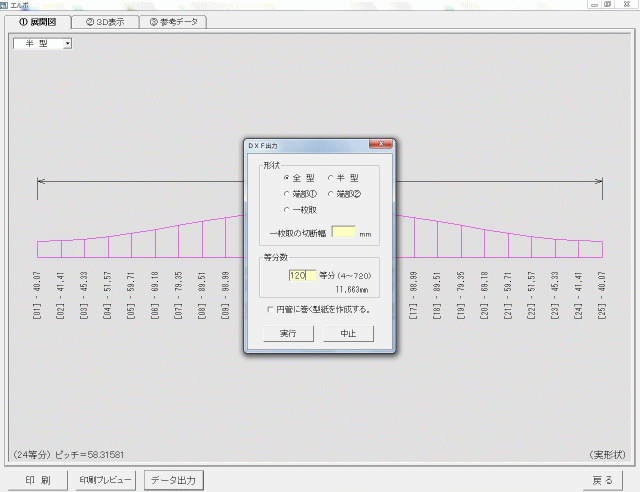Screen dimensions: 640x492
Task: Click the 11.663mm value in dialog
Action: point(352,289)
